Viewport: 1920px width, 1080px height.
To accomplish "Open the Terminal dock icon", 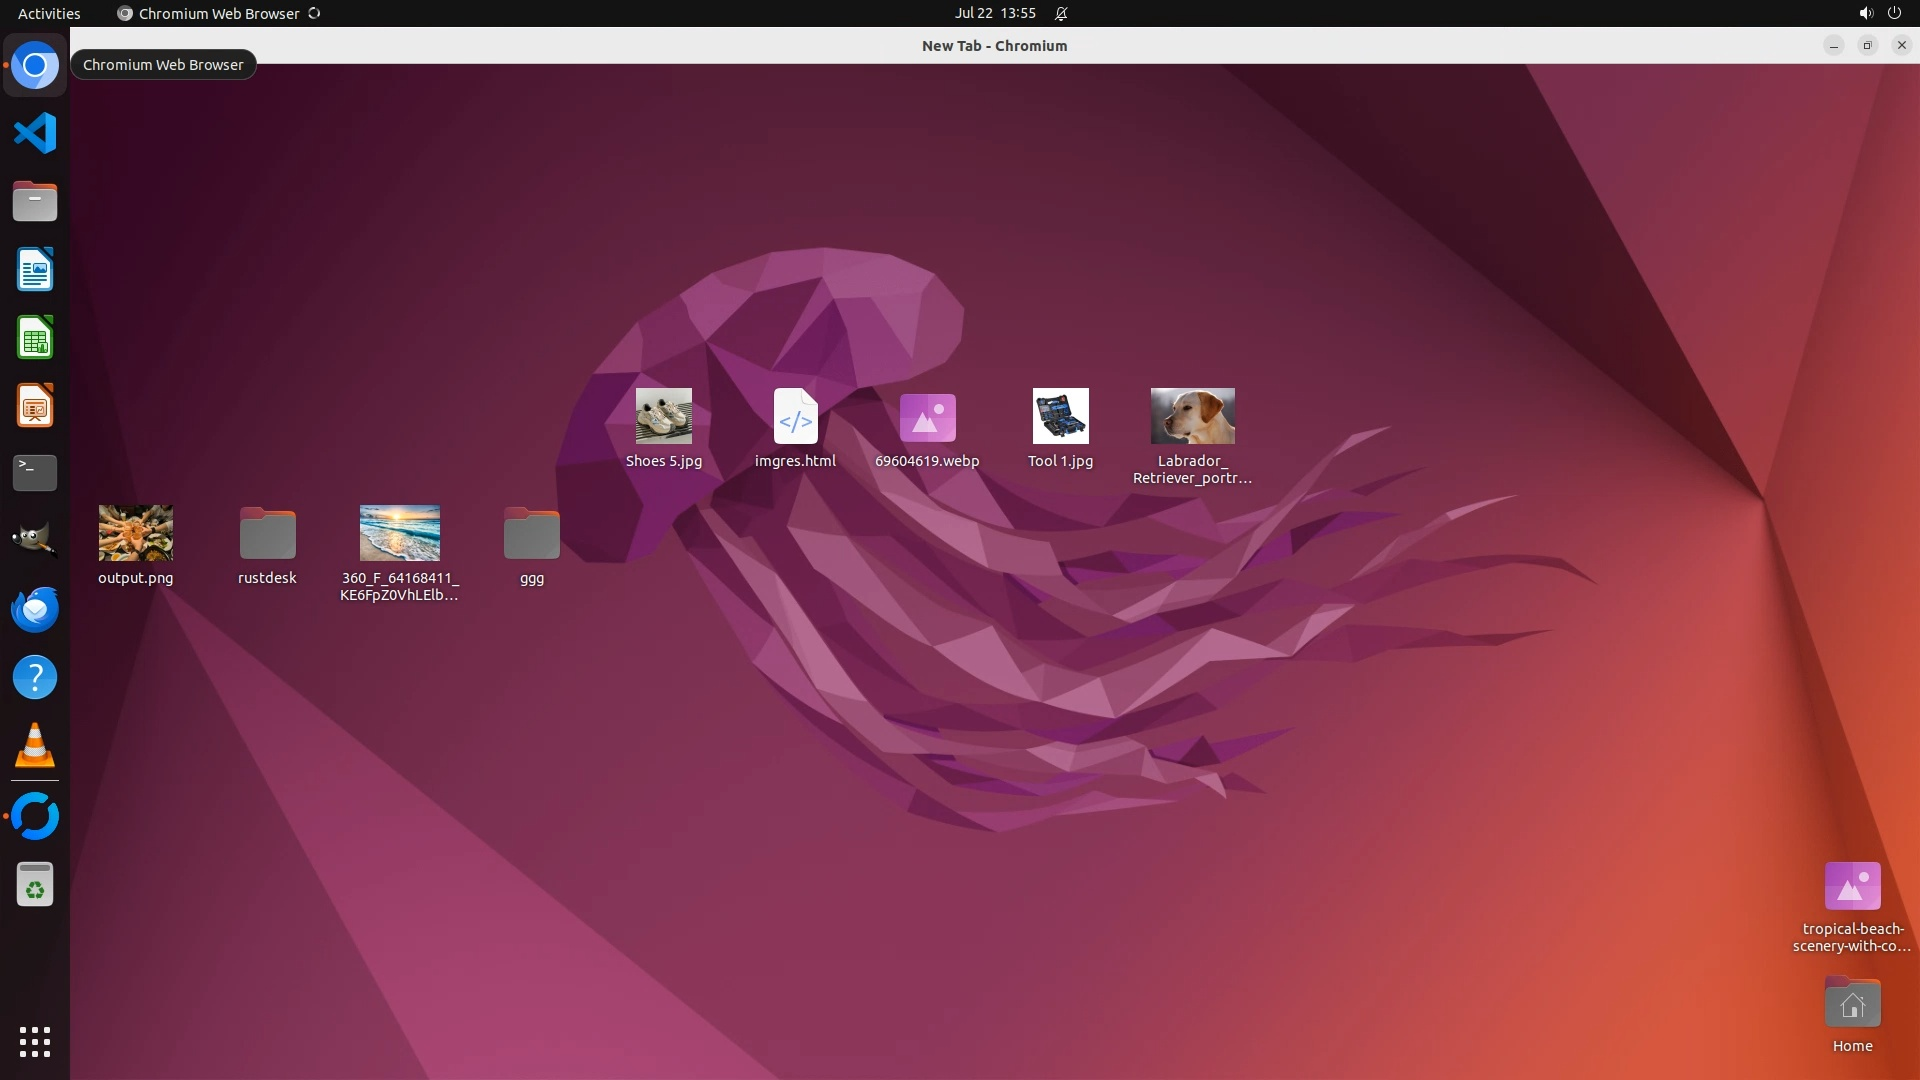I will (x=35, y=473).
